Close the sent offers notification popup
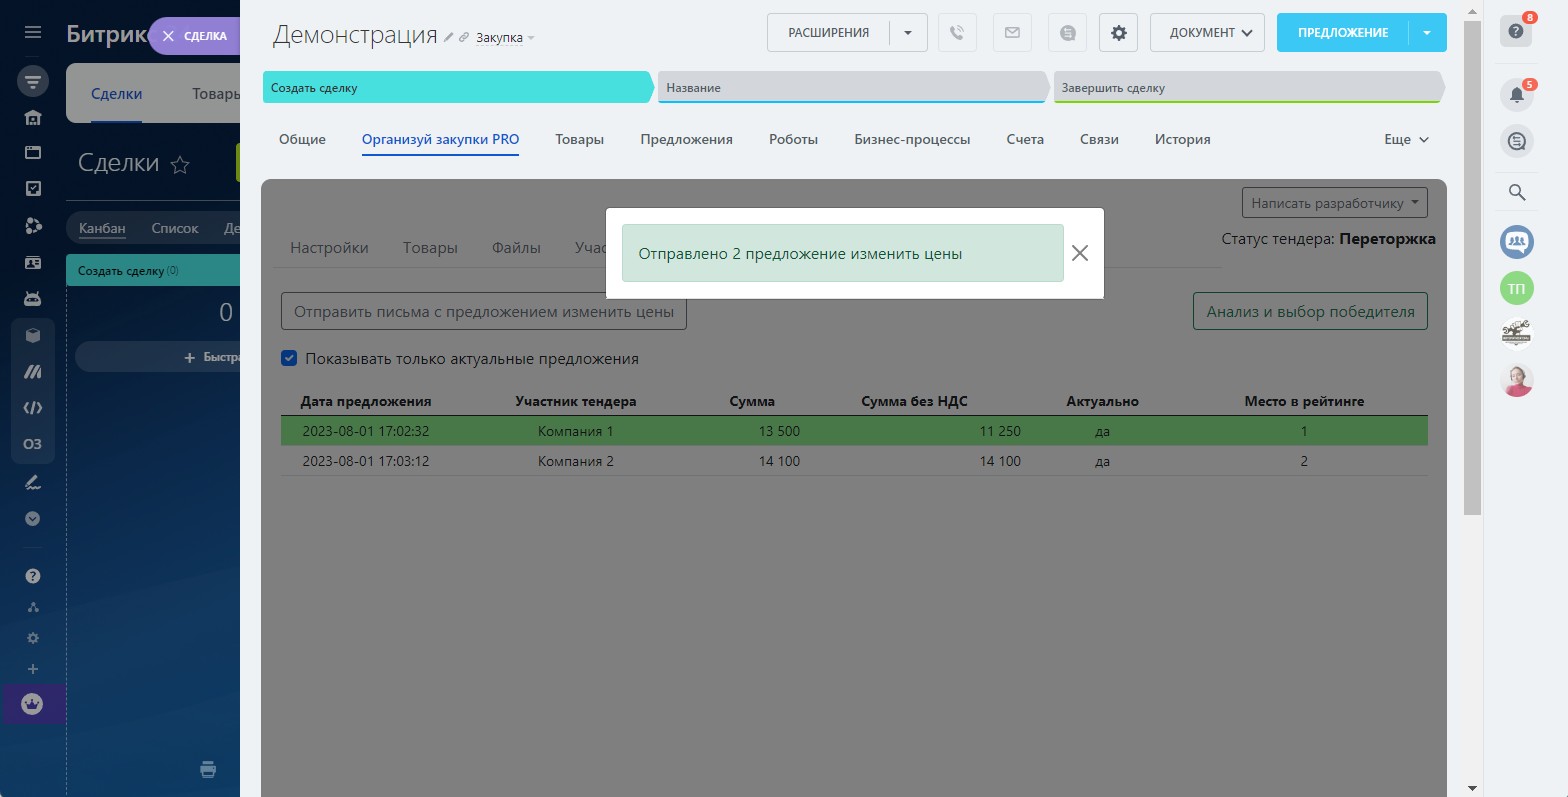Image resolution: width=1568 pixels, height=797 pixels. (1079, 253)
